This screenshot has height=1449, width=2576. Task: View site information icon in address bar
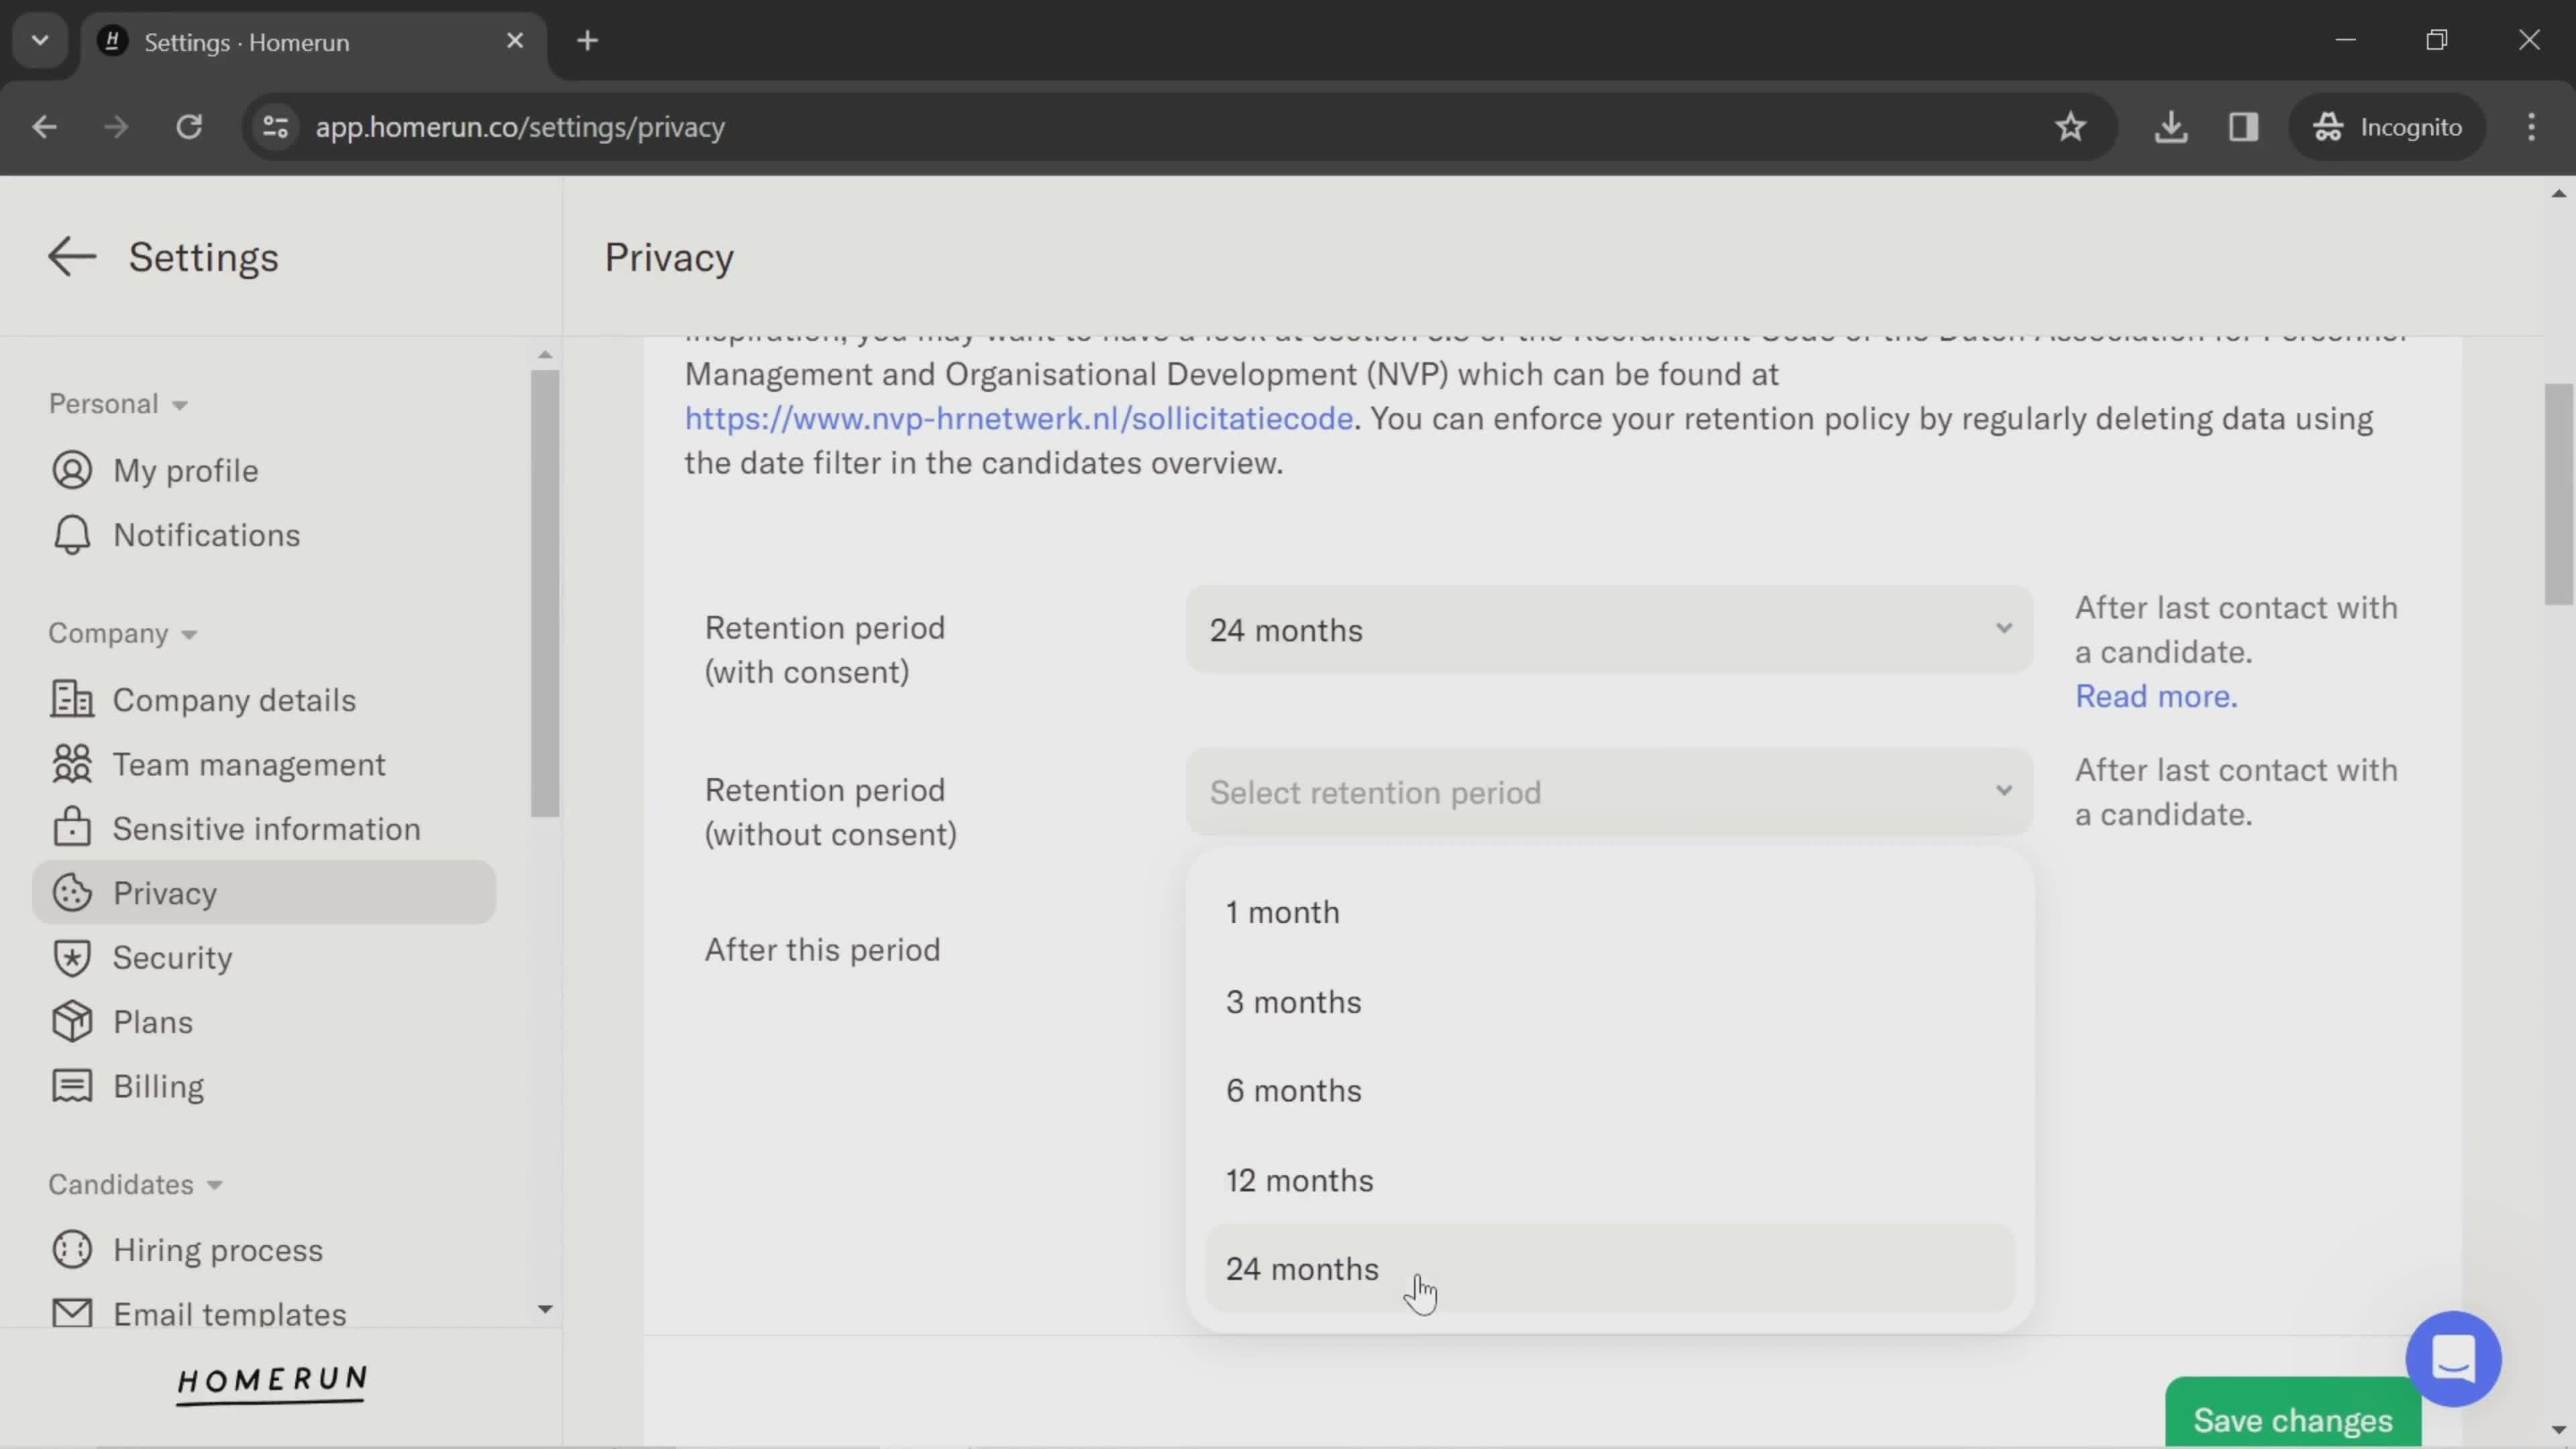coord(275,127)
